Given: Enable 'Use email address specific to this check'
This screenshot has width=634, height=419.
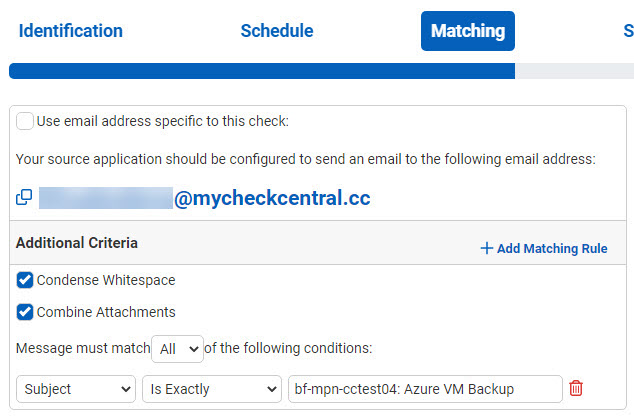Looking at the screenshot, I should tap(25, 121).
